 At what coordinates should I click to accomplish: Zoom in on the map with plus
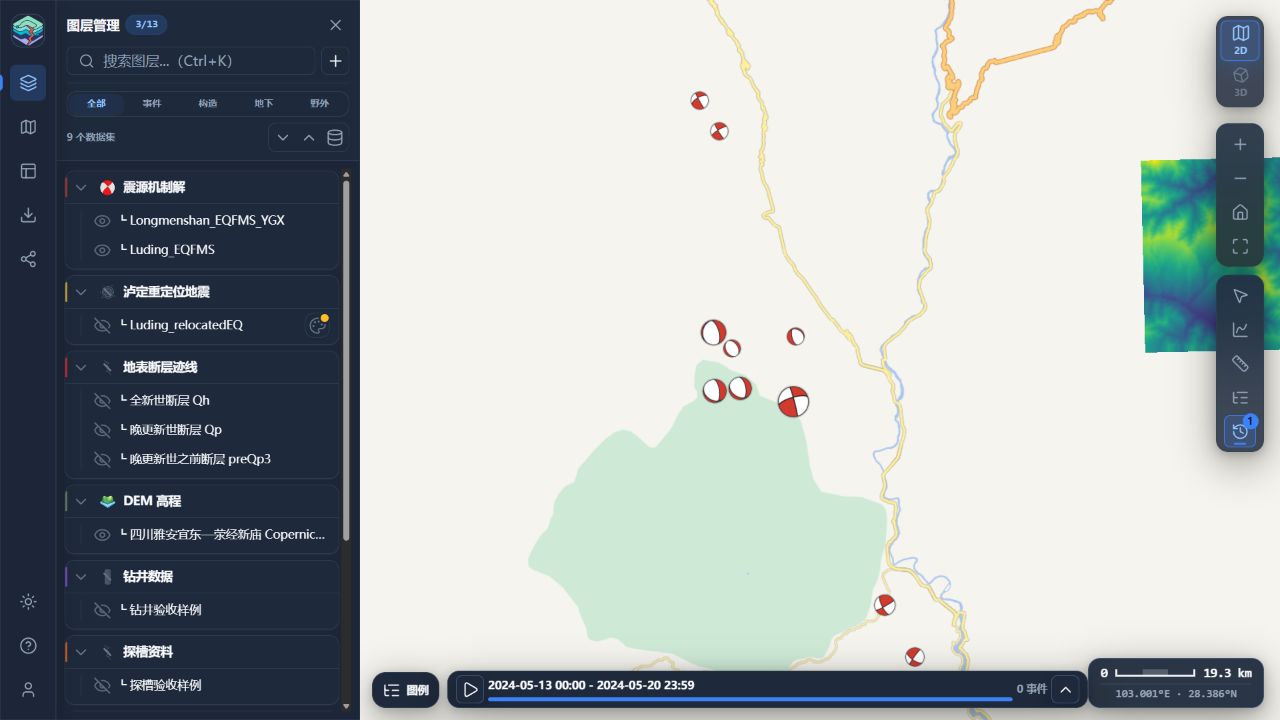1240,145
